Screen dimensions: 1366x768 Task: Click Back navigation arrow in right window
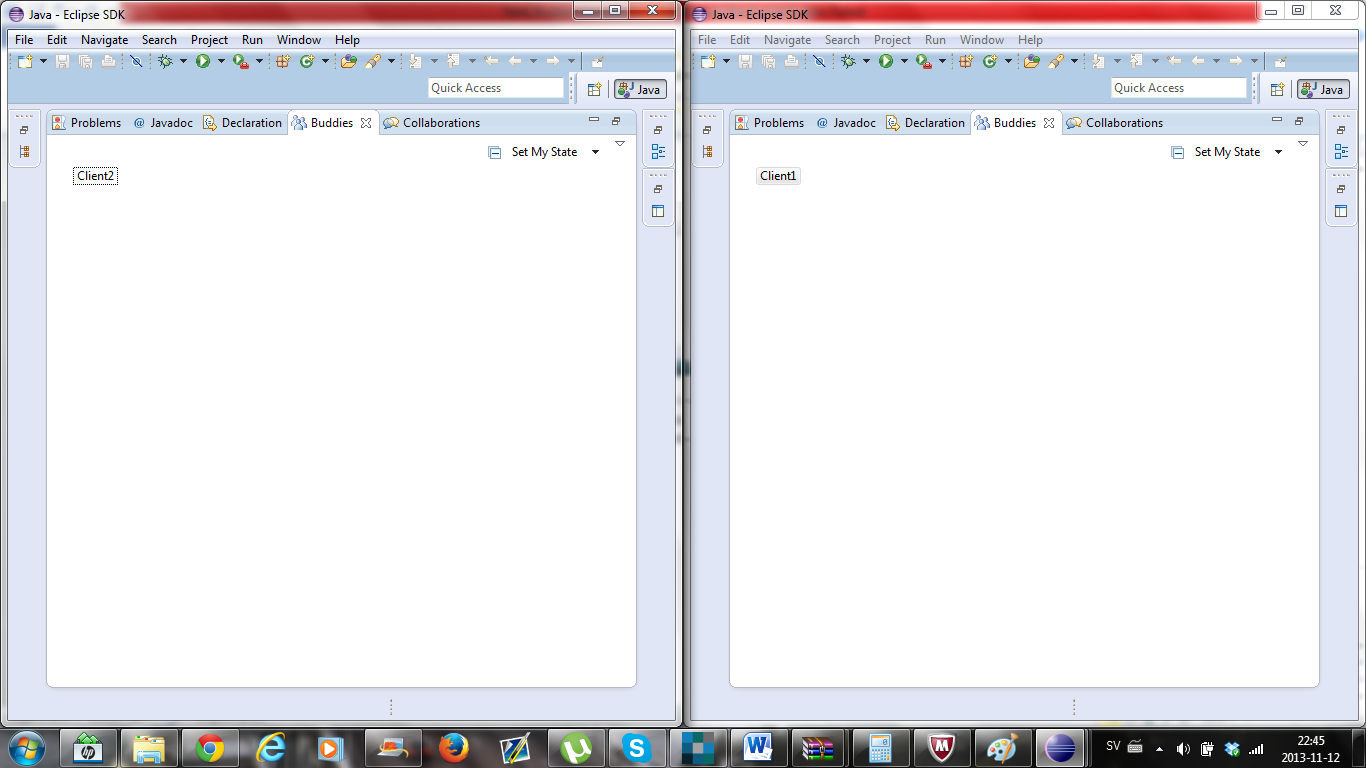pyautogui.click(x=1198, y=61)
